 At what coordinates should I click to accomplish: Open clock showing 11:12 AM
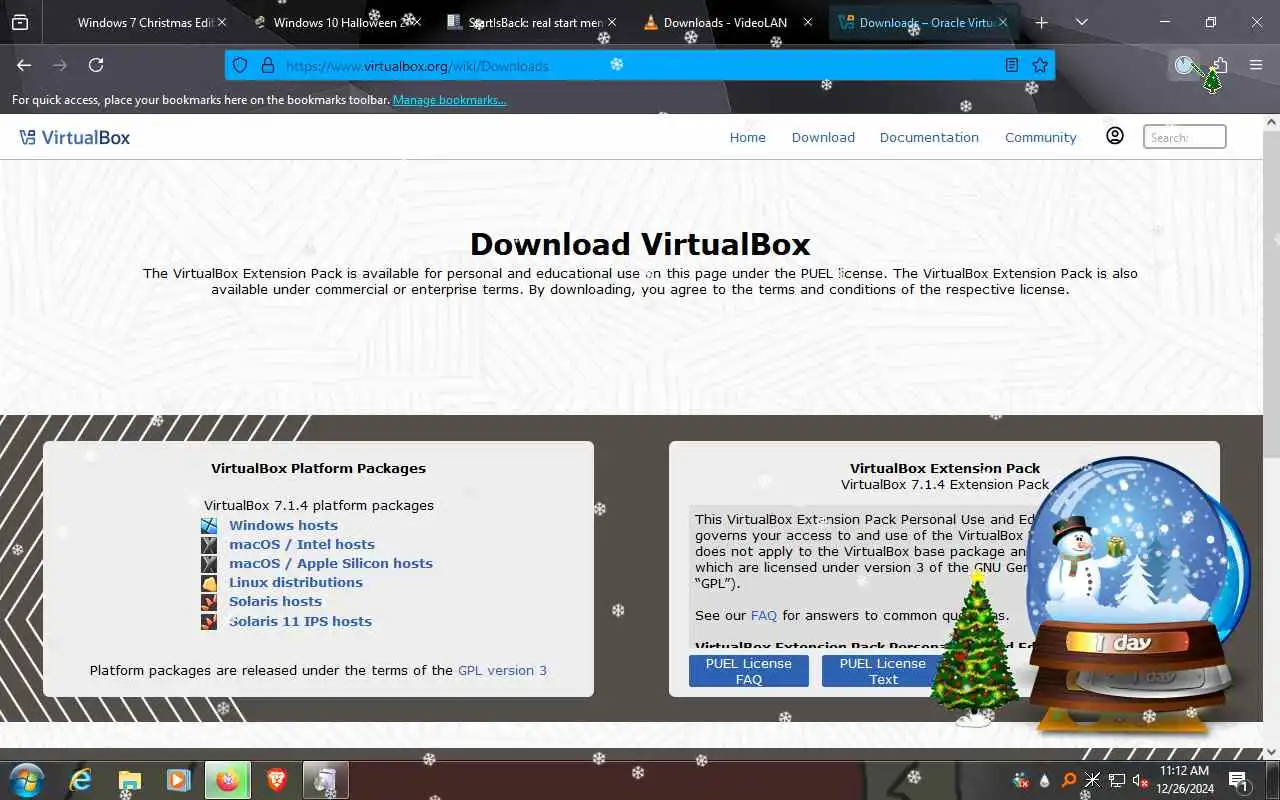pos(1186,780)
